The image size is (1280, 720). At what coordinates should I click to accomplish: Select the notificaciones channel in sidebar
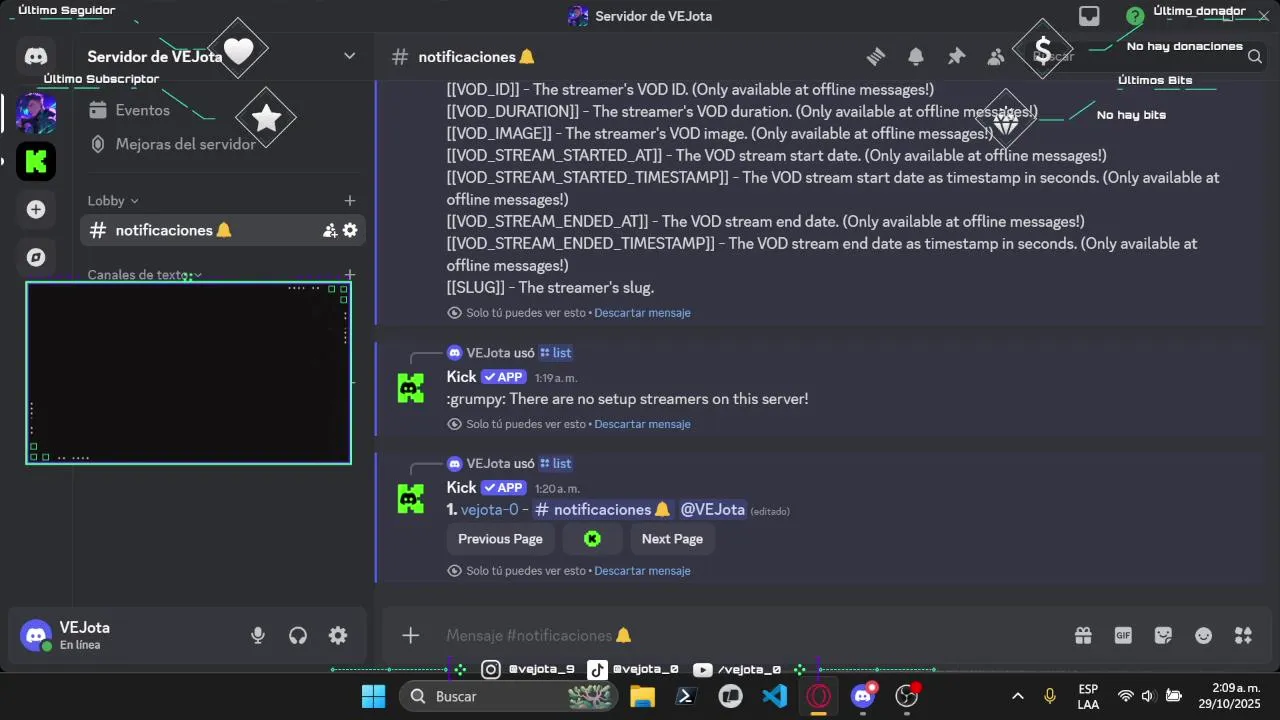pyautogui.click(x=223, y=230)
